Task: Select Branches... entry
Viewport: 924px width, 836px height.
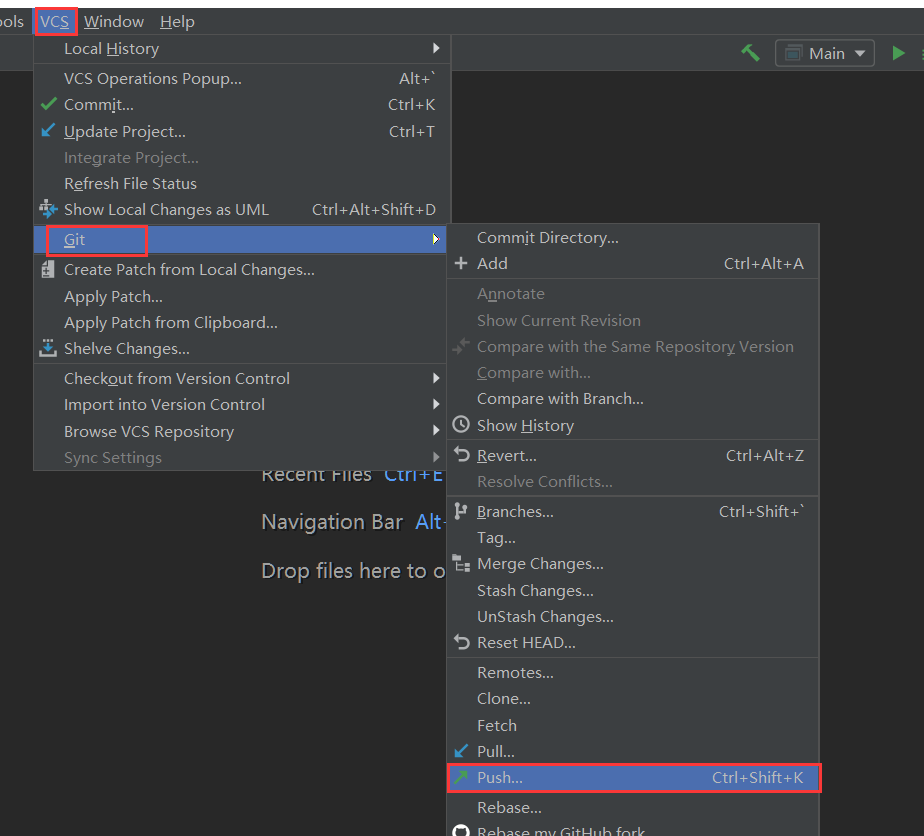Action: (633, 511)
